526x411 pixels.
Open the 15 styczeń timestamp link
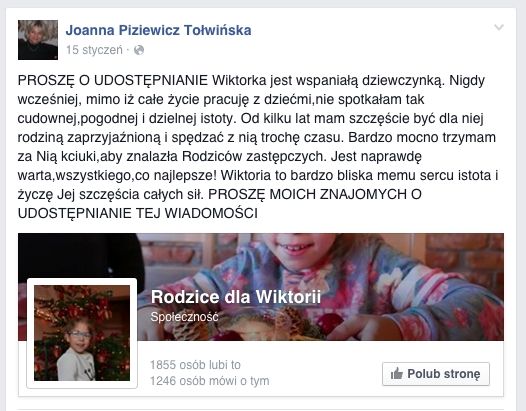point(94,50)
